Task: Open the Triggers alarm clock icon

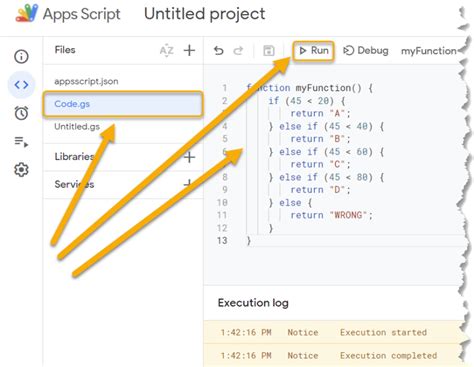Action: [21, 113]
